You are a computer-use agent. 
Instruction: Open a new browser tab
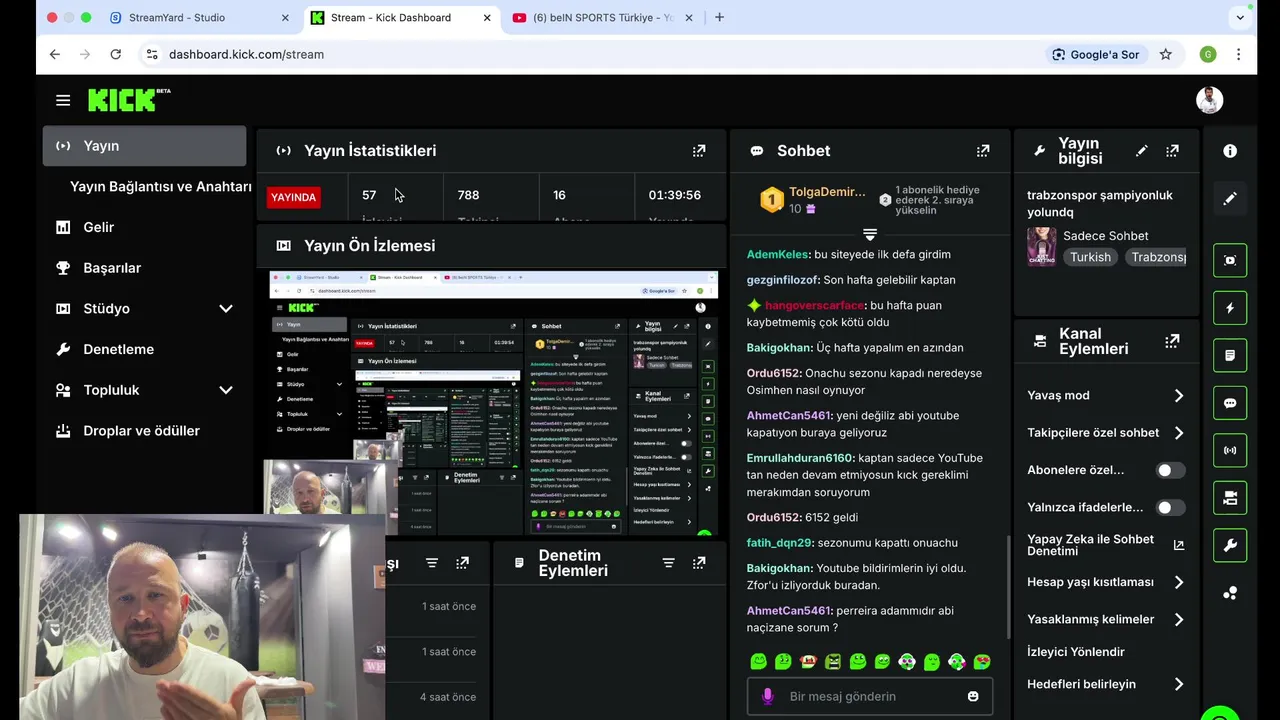[x=719, y=17]
